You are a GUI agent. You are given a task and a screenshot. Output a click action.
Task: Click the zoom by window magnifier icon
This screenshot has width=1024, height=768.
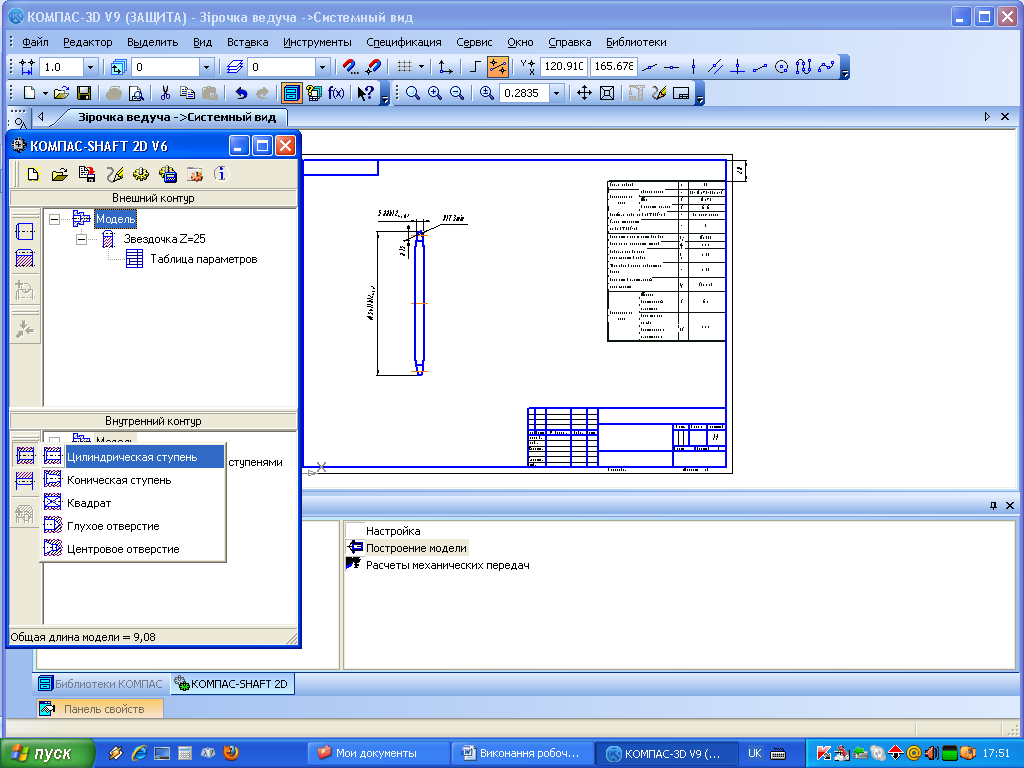click(x=413, y=93)
